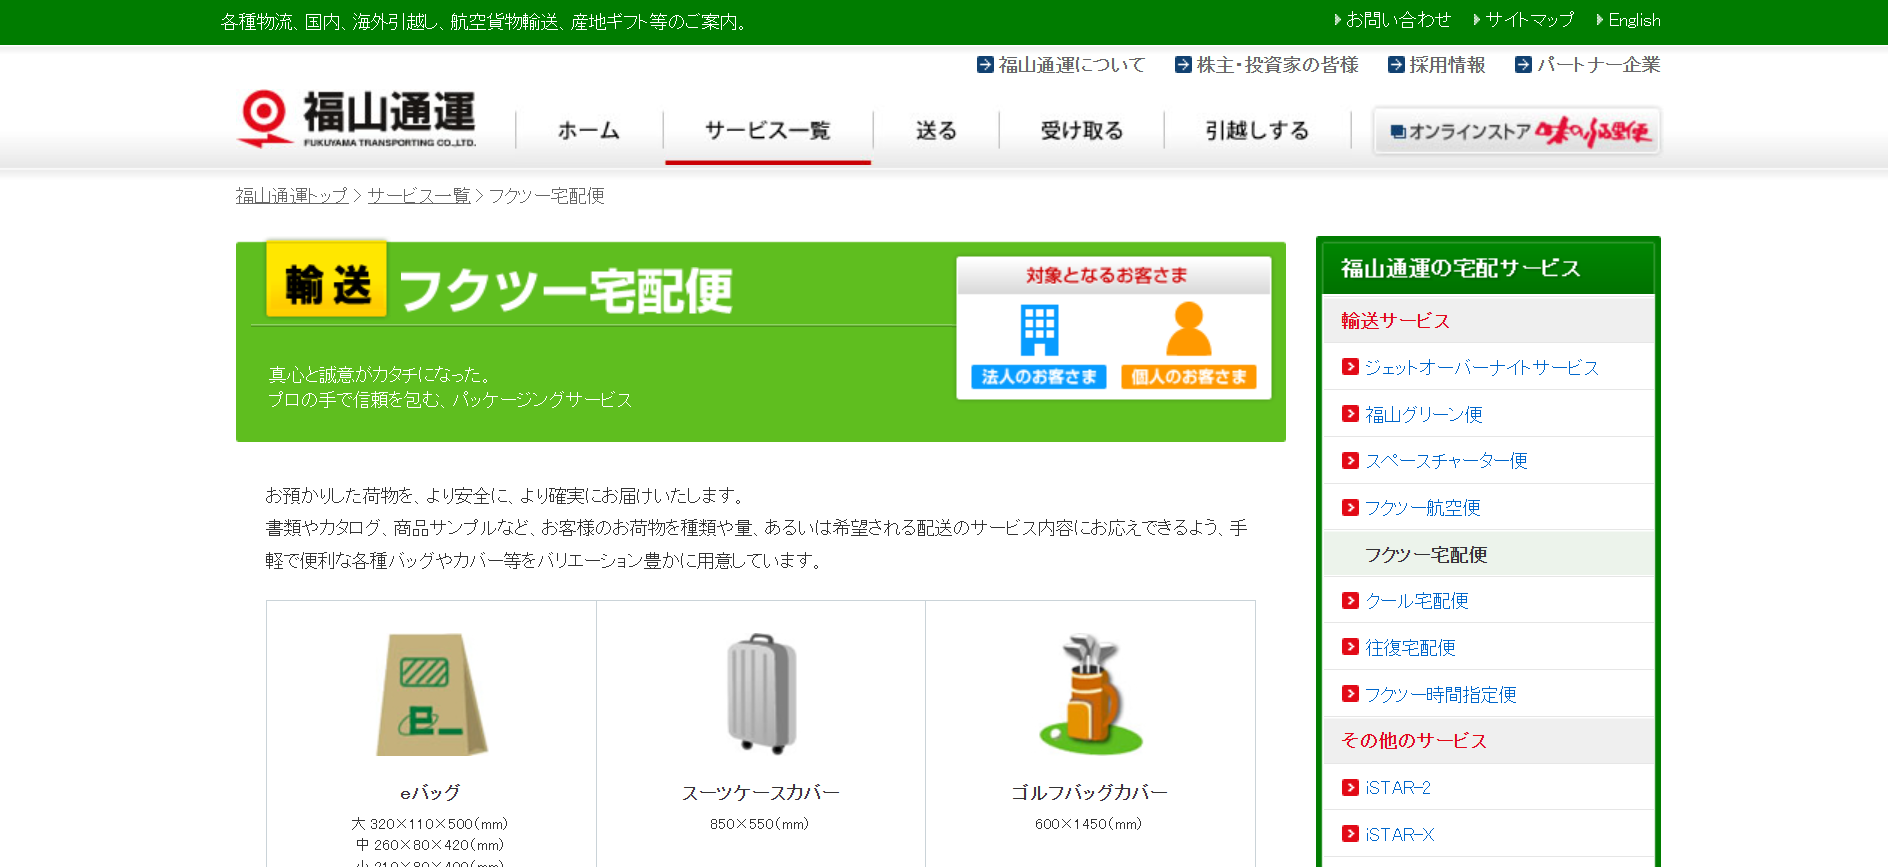Open the online store banner button
1888x867 pixels.
(x=1517, y=131)
